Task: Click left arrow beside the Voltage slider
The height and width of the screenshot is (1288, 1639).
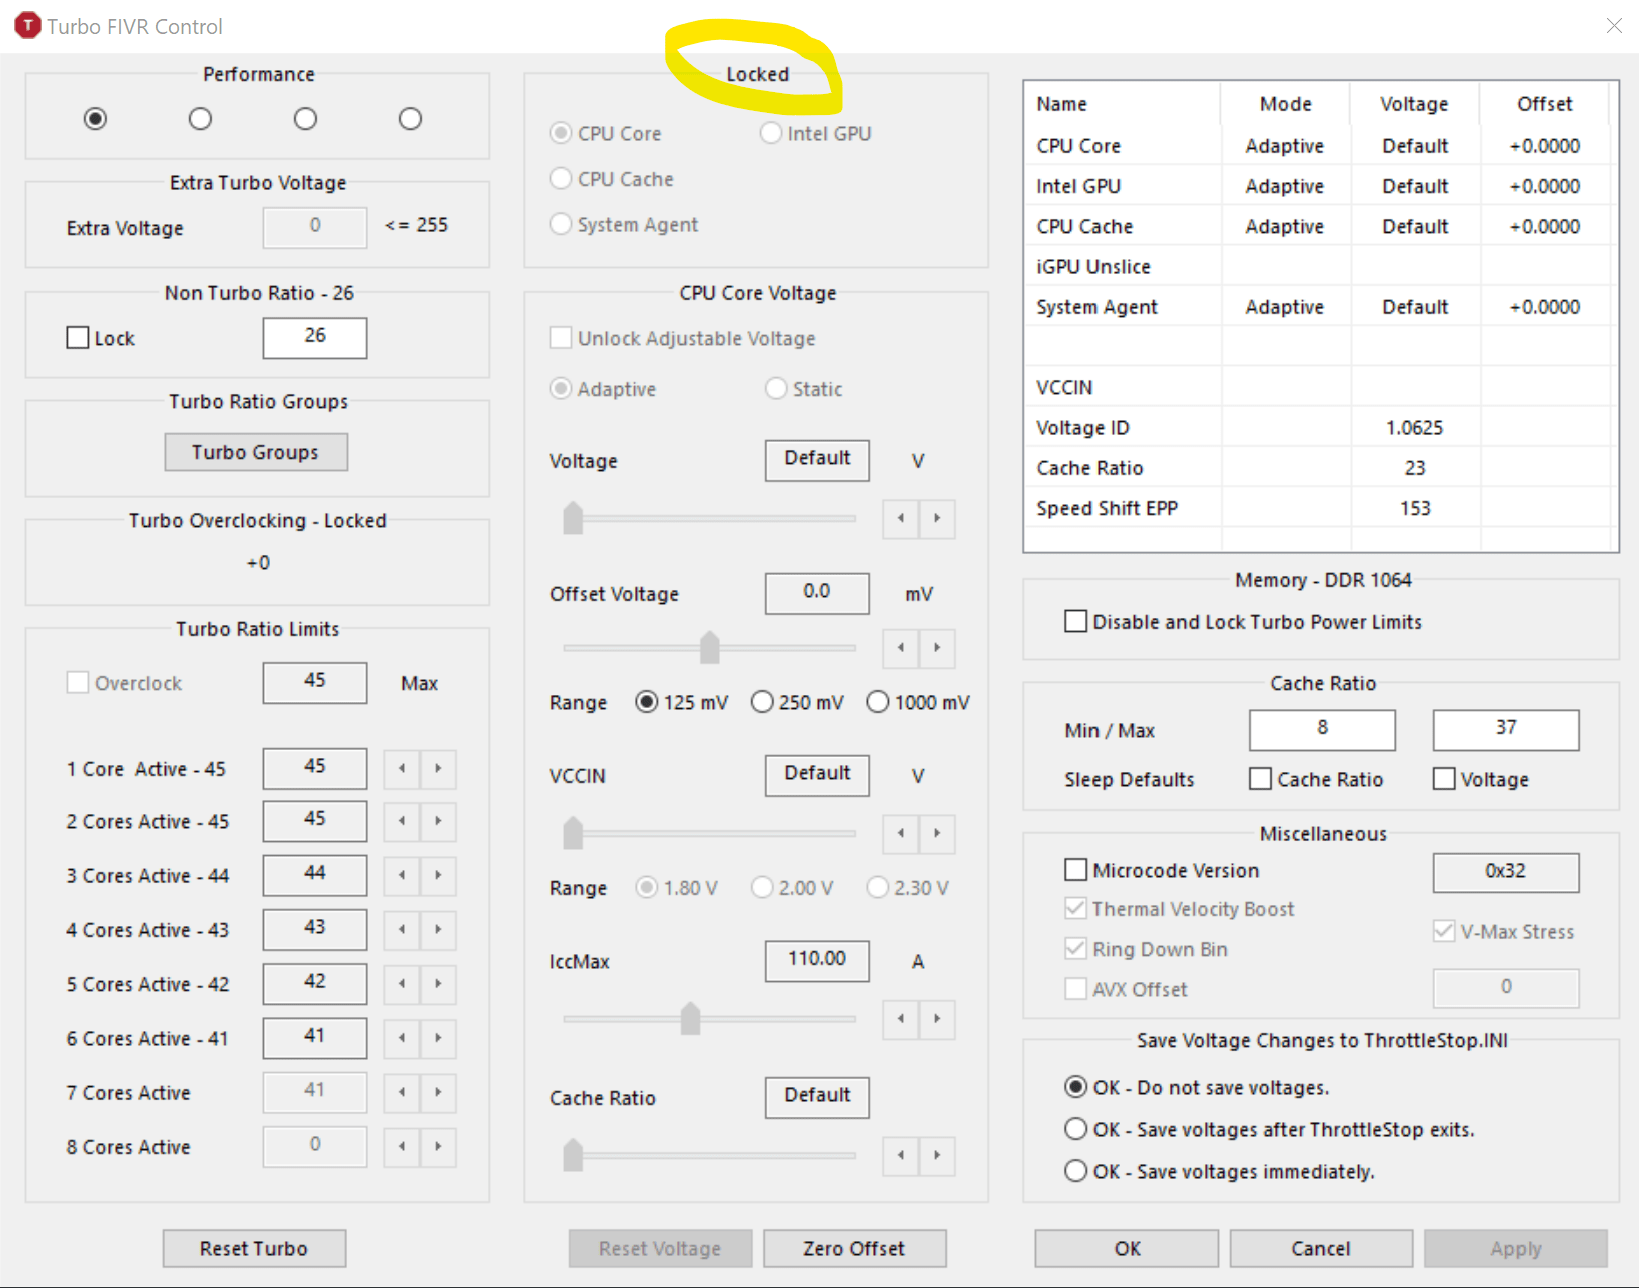Action: (901, 518)
